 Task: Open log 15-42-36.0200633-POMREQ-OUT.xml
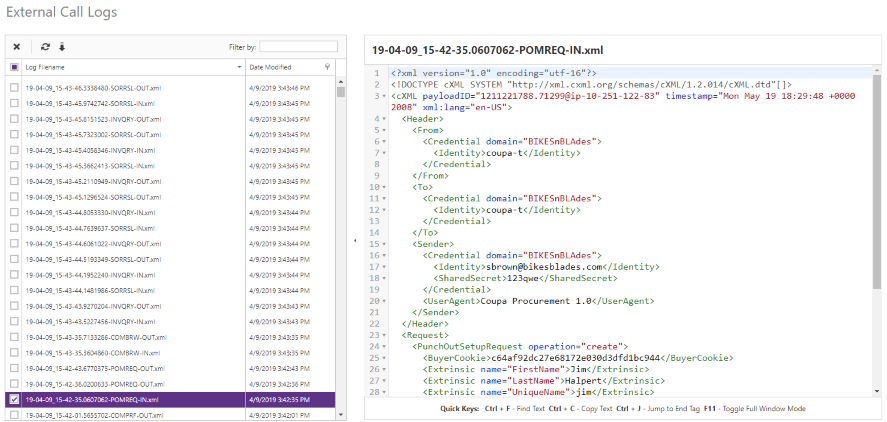point(95,384)
